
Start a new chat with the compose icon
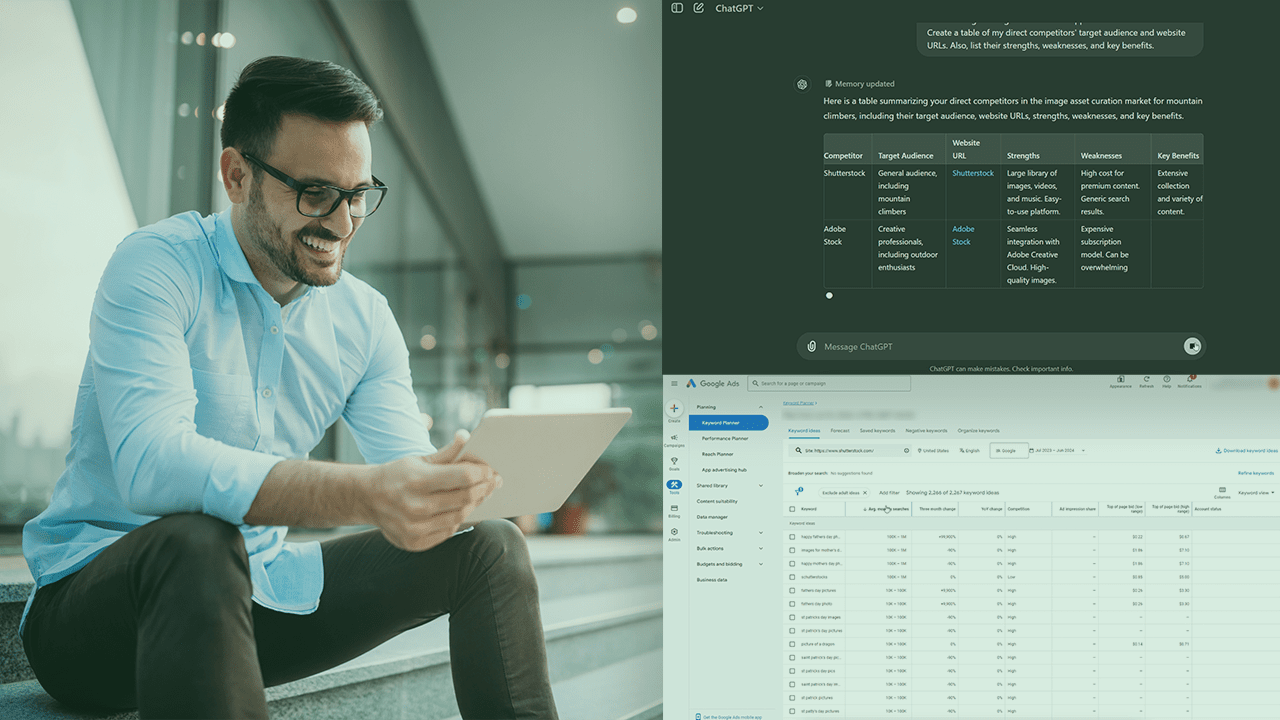click(x=698, y=8)
